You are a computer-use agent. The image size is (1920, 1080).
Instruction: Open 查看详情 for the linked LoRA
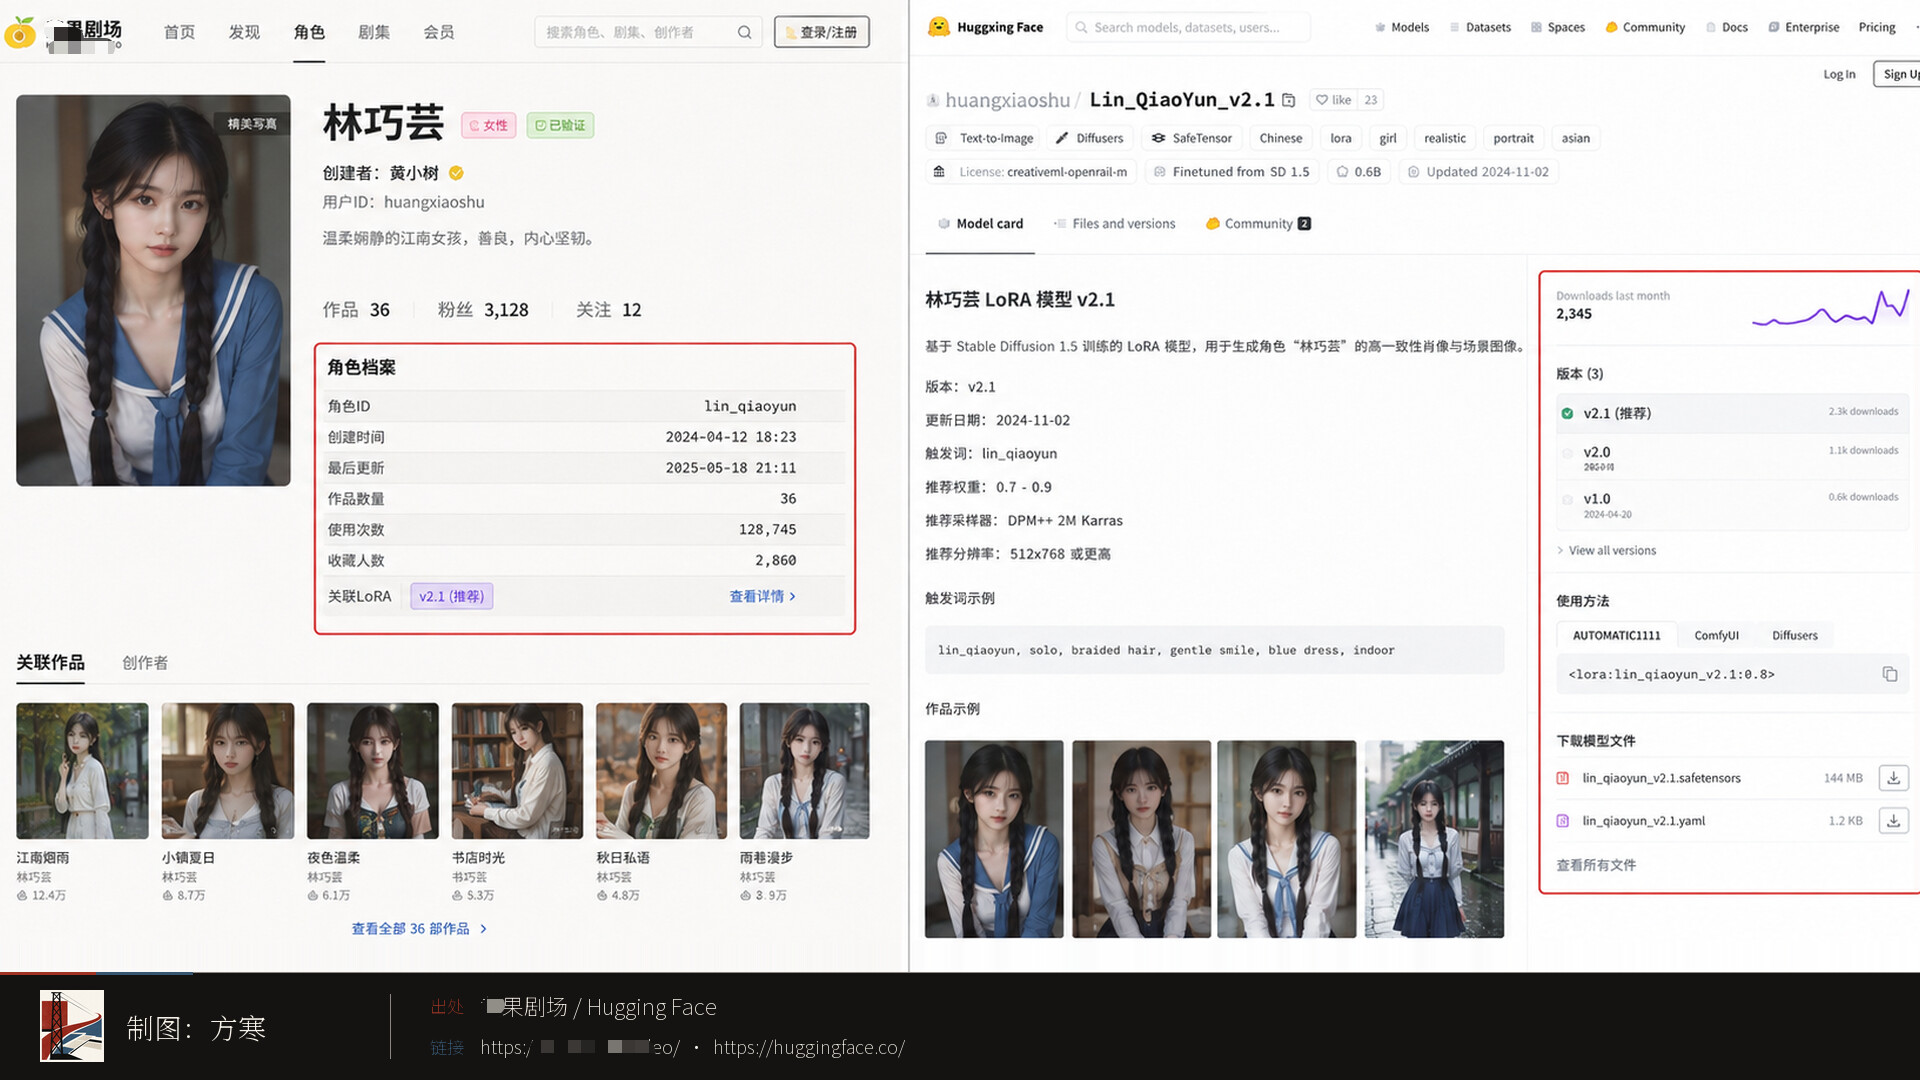click(762, 596)
